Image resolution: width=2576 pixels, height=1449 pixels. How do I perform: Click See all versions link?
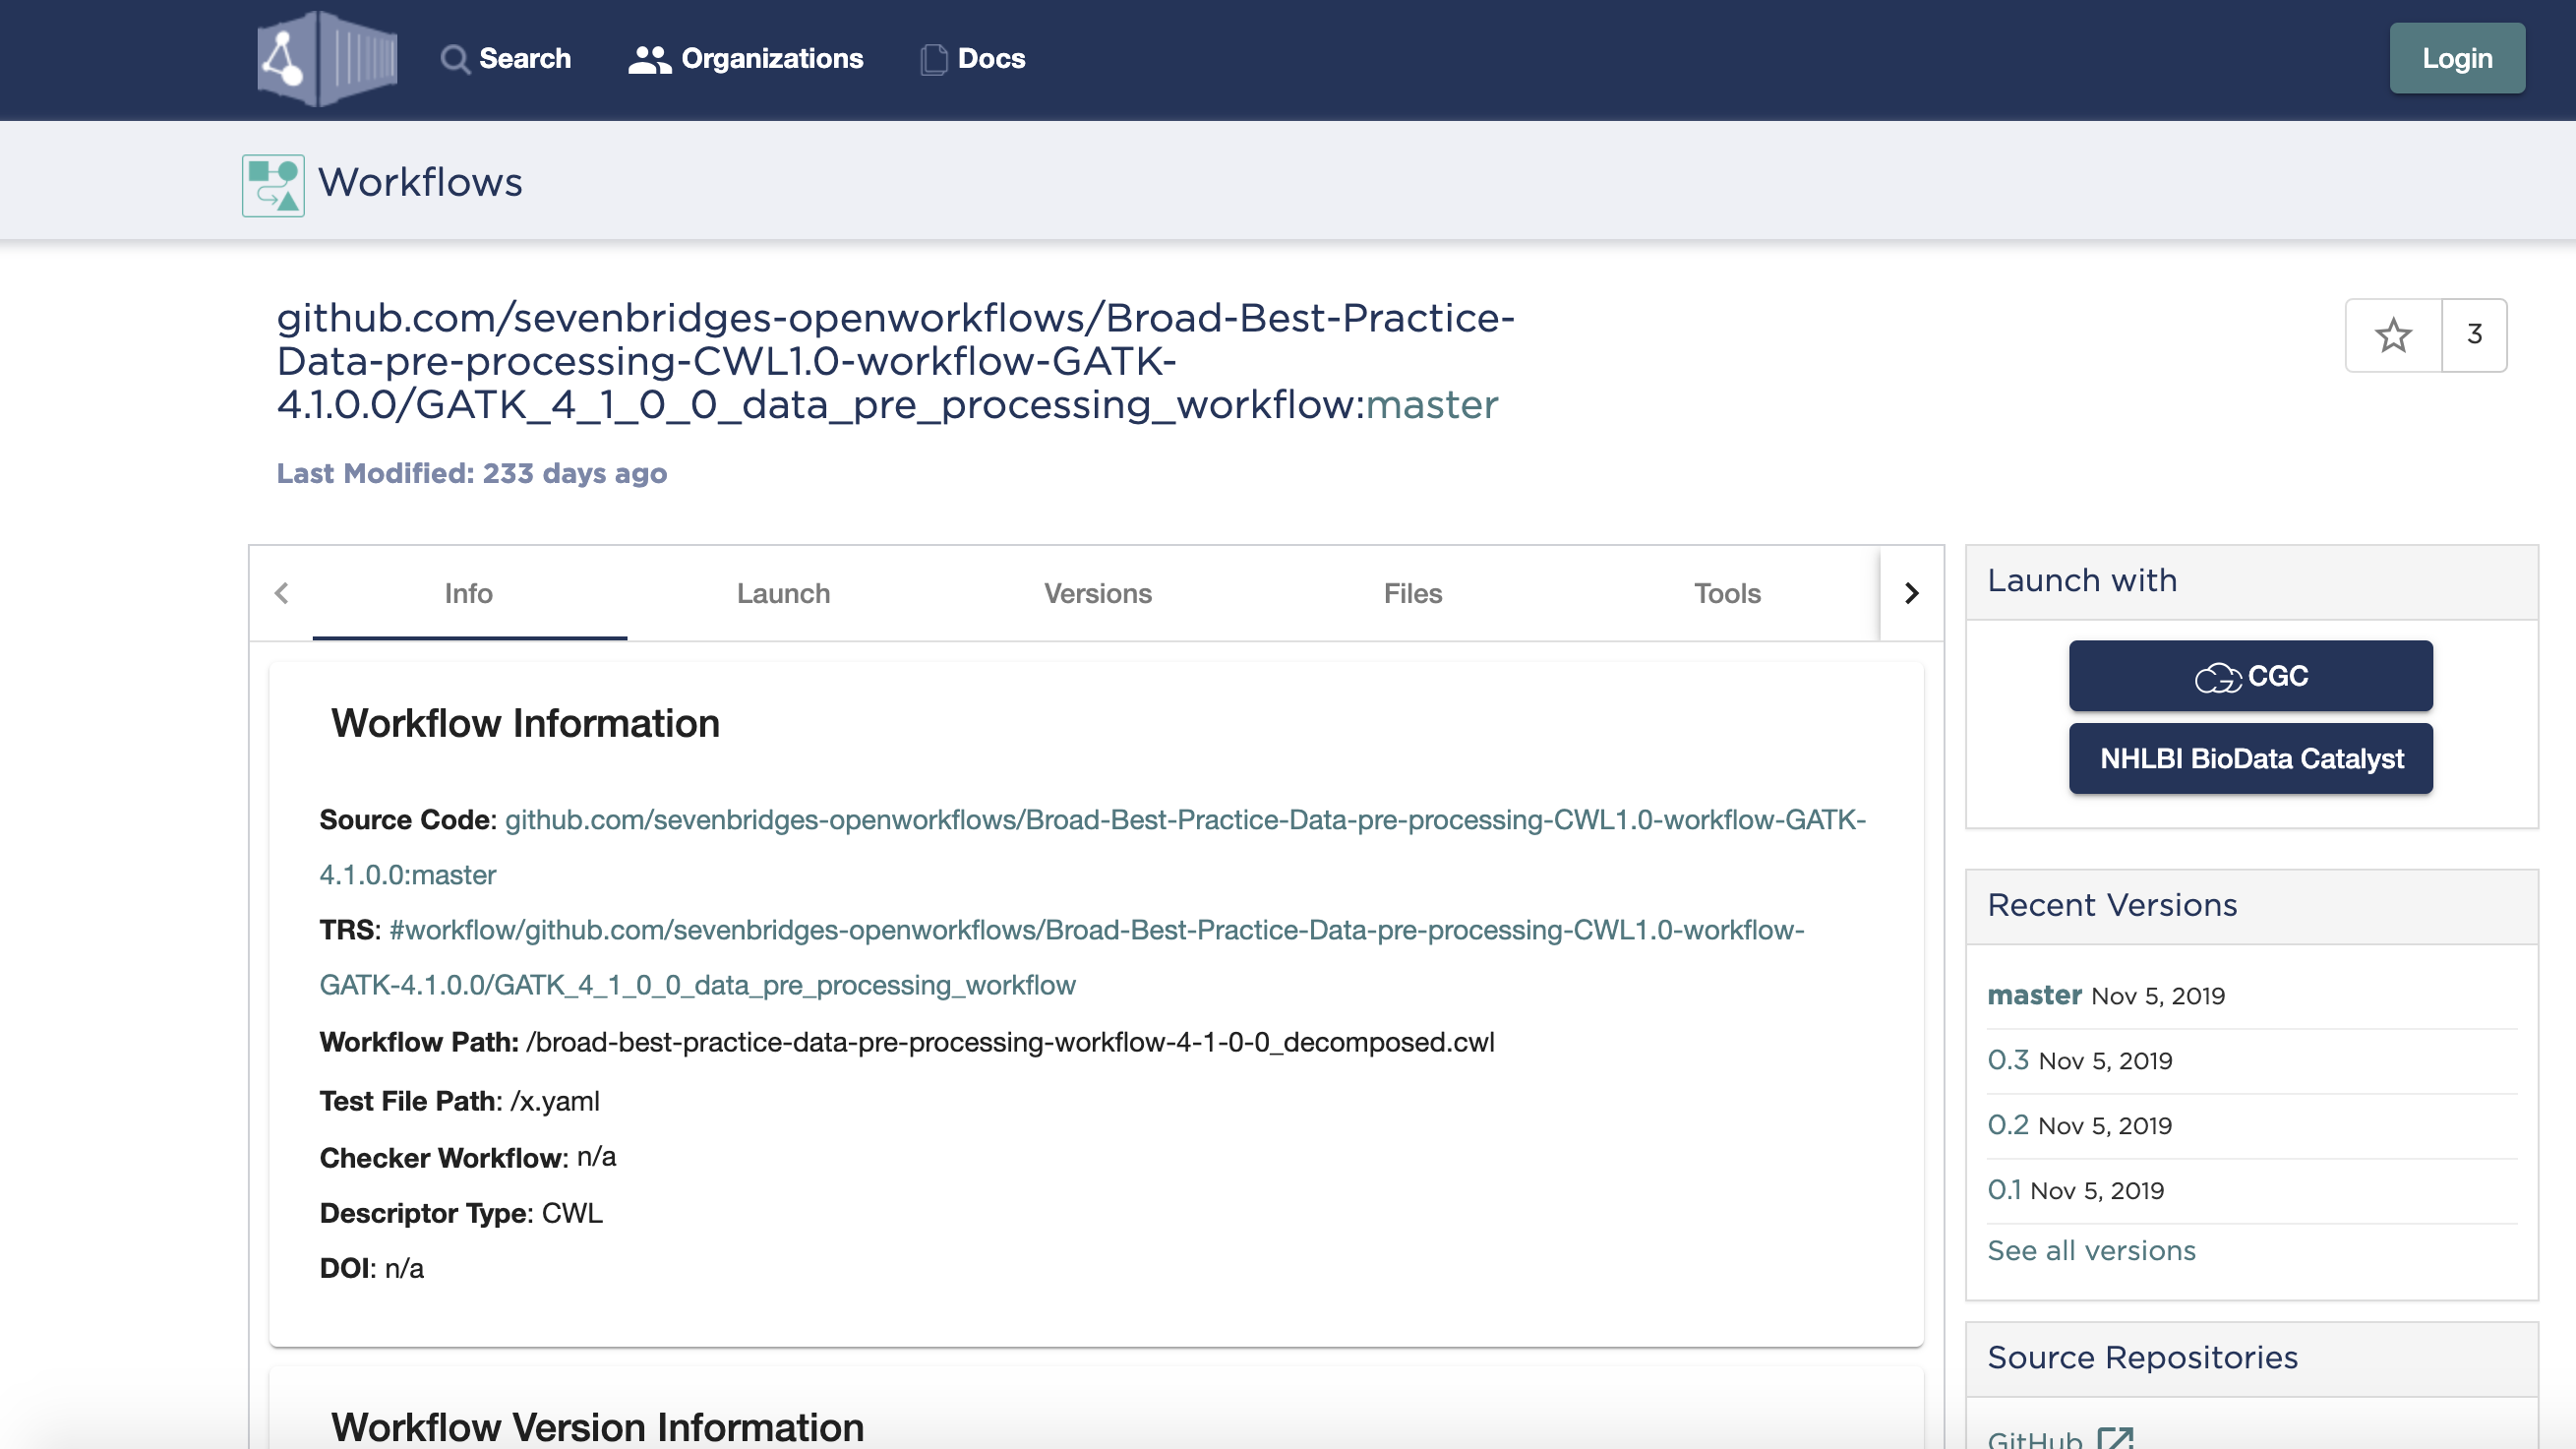click(x=2091, y=1251)
